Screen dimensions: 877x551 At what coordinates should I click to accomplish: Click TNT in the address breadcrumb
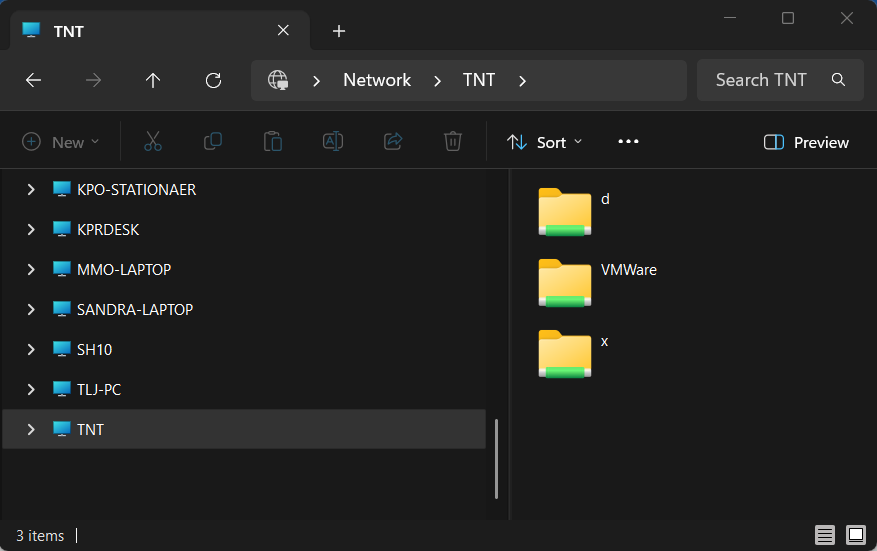(x=479, y=80)
